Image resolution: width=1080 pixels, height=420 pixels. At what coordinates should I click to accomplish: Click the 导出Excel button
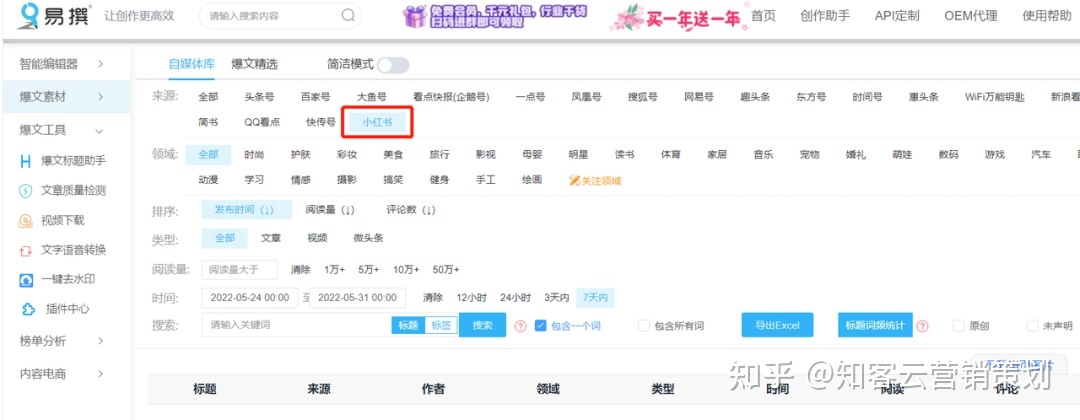click(777, 325)
